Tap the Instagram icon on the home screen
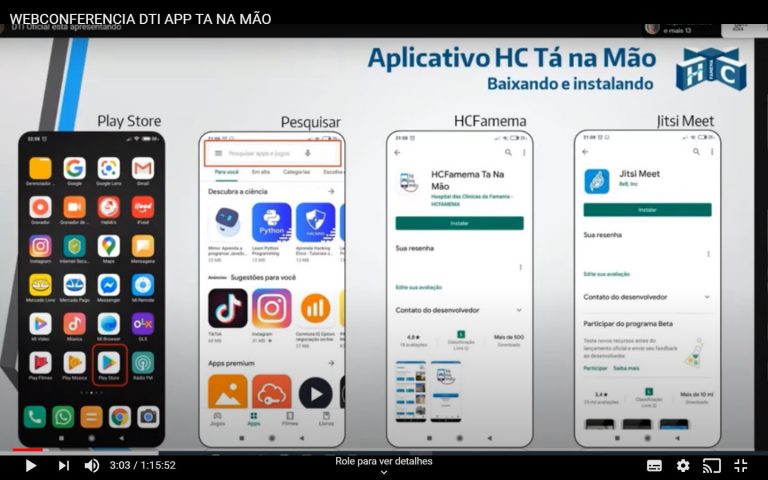Image resolution: width=768 pixels, height=480 pixels. 40,246
